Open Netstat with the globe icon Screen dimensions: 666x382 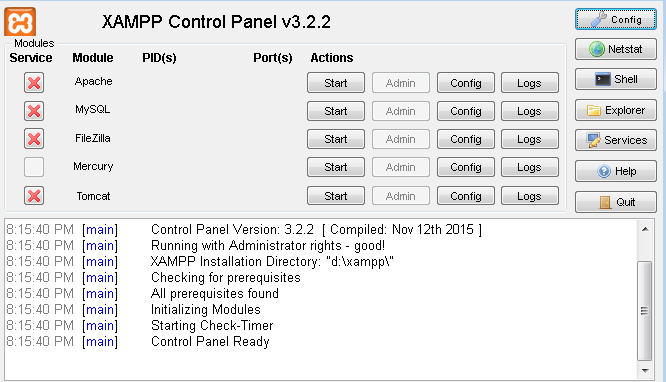click(x=615, y=49)
